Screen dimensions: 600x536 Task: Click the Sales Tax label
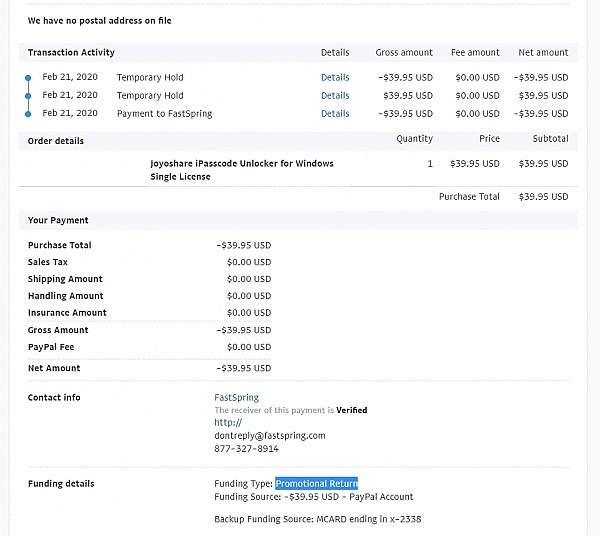(x=48, y=262)
